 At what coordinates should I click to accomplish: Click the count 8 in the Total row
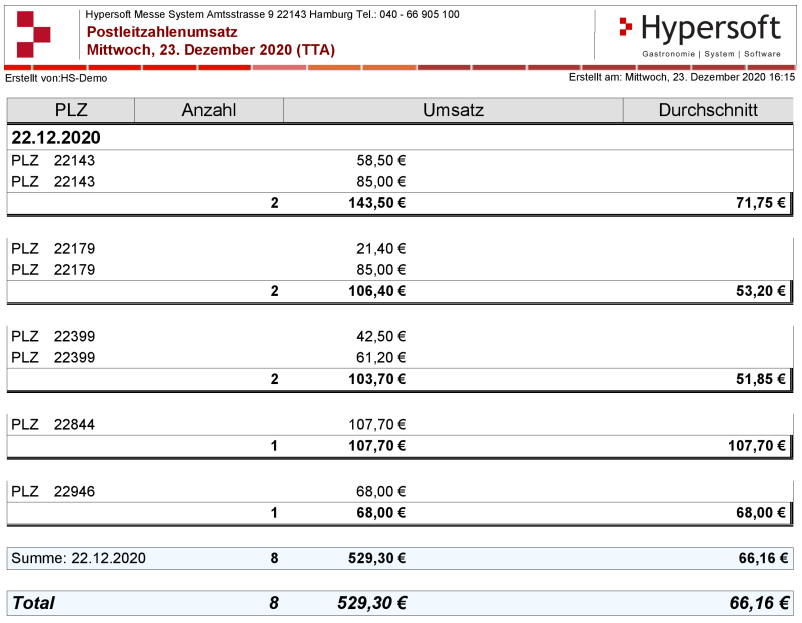(x=274, y=603)
